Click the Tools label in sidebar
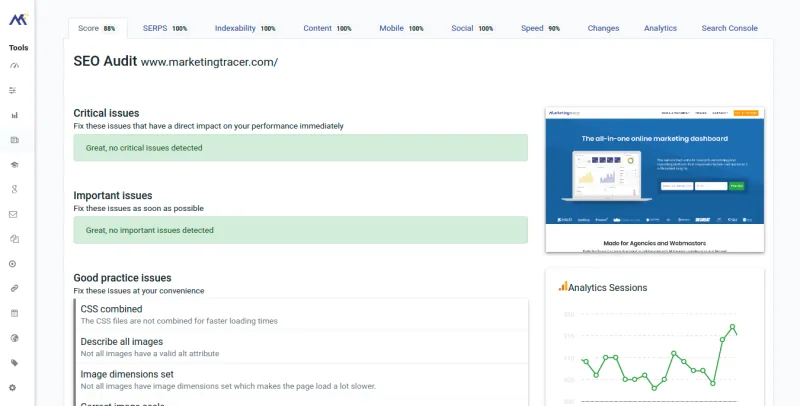Viewport: 800px width, 406px height. pyautogui.click(x=18, y=47)
